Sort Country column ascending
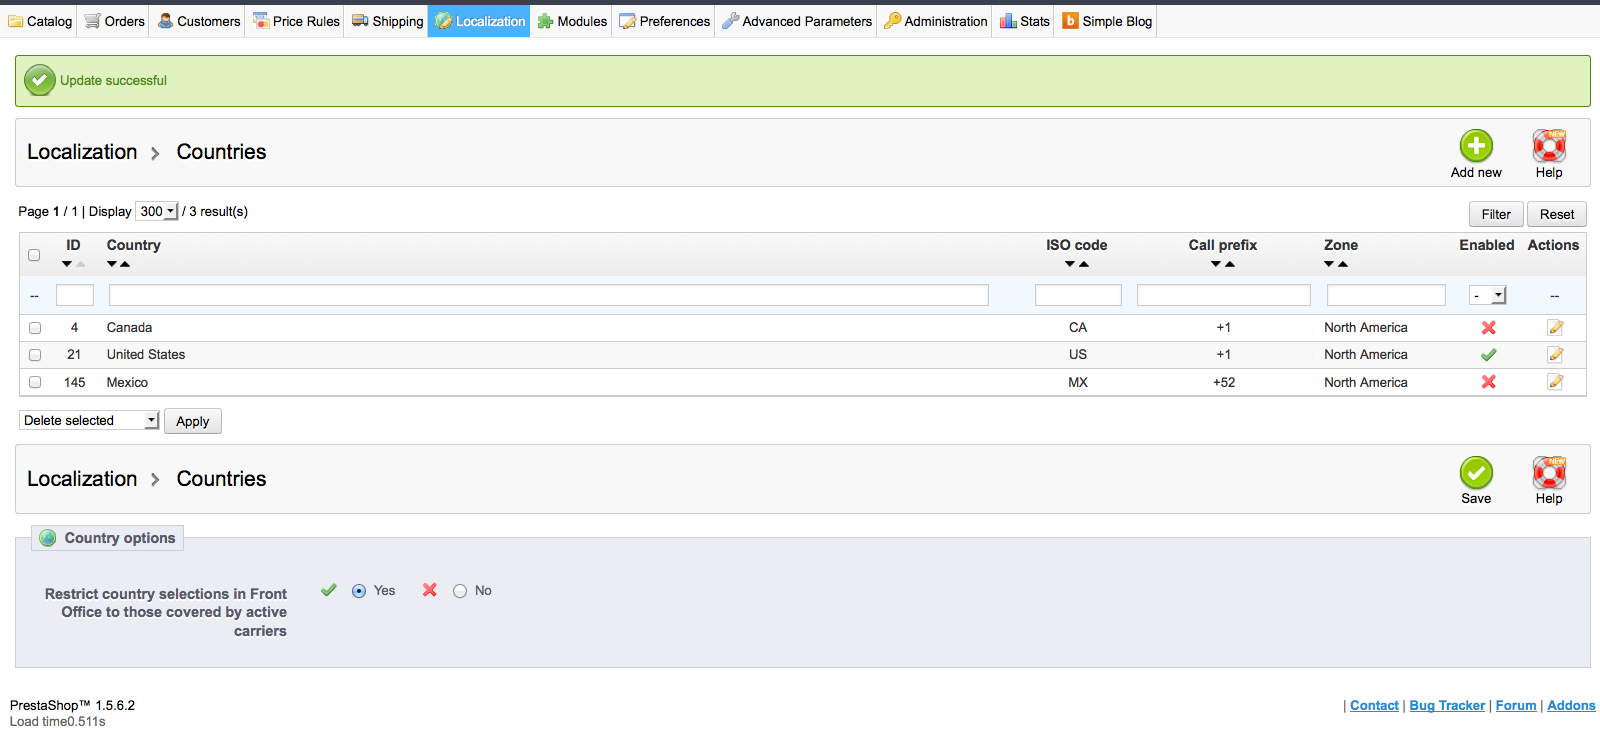The width and height of the screenshot is (1600, 738). pos(125,264)
